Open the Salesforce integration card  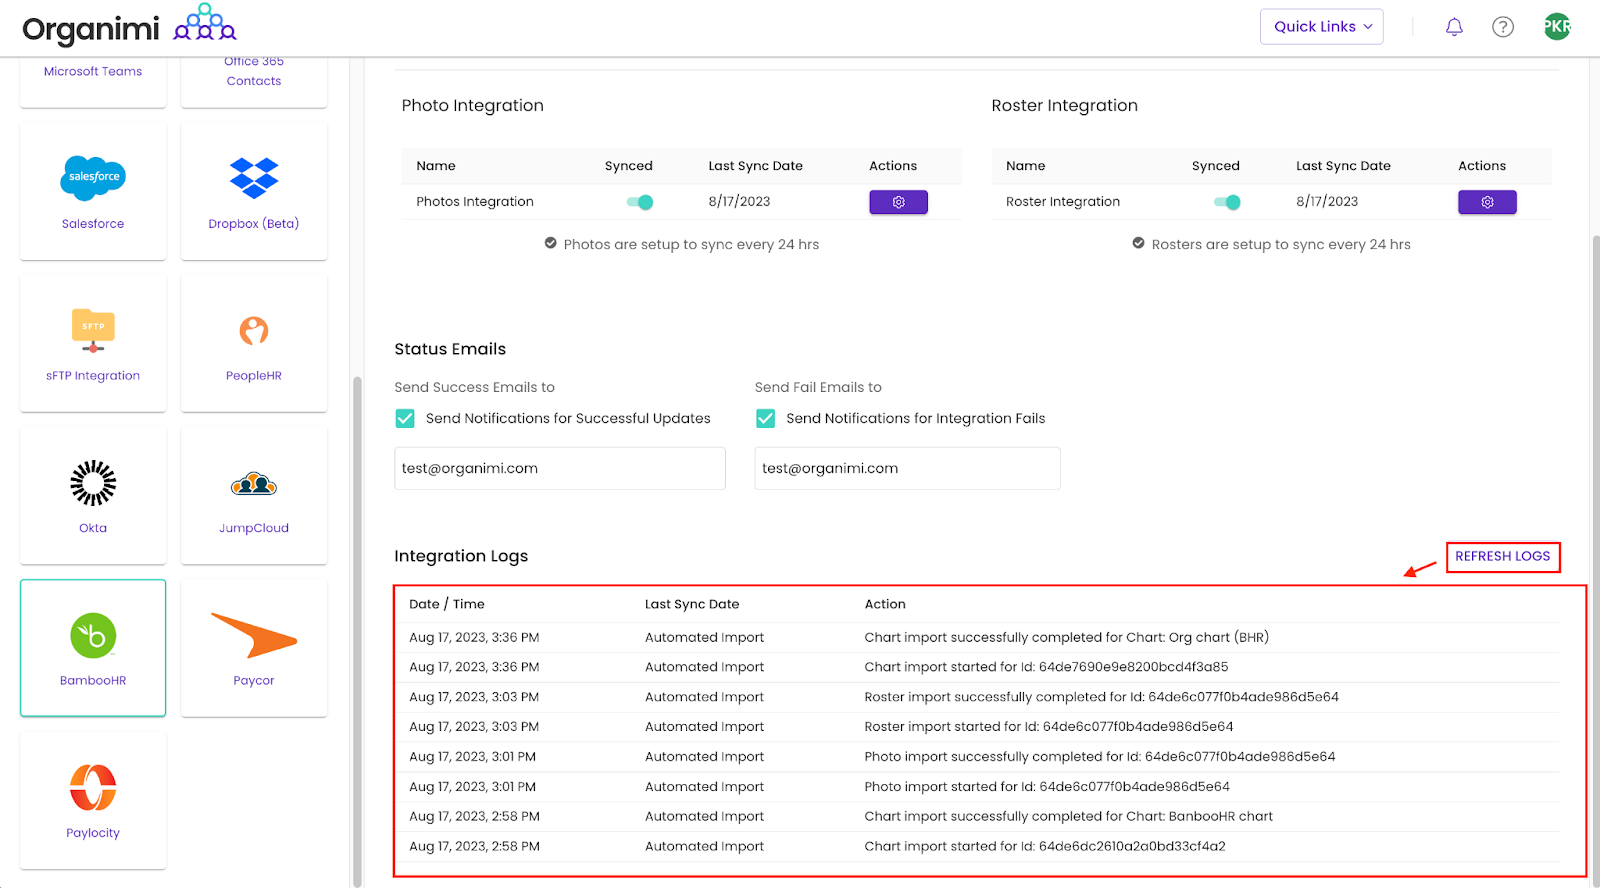93,191
